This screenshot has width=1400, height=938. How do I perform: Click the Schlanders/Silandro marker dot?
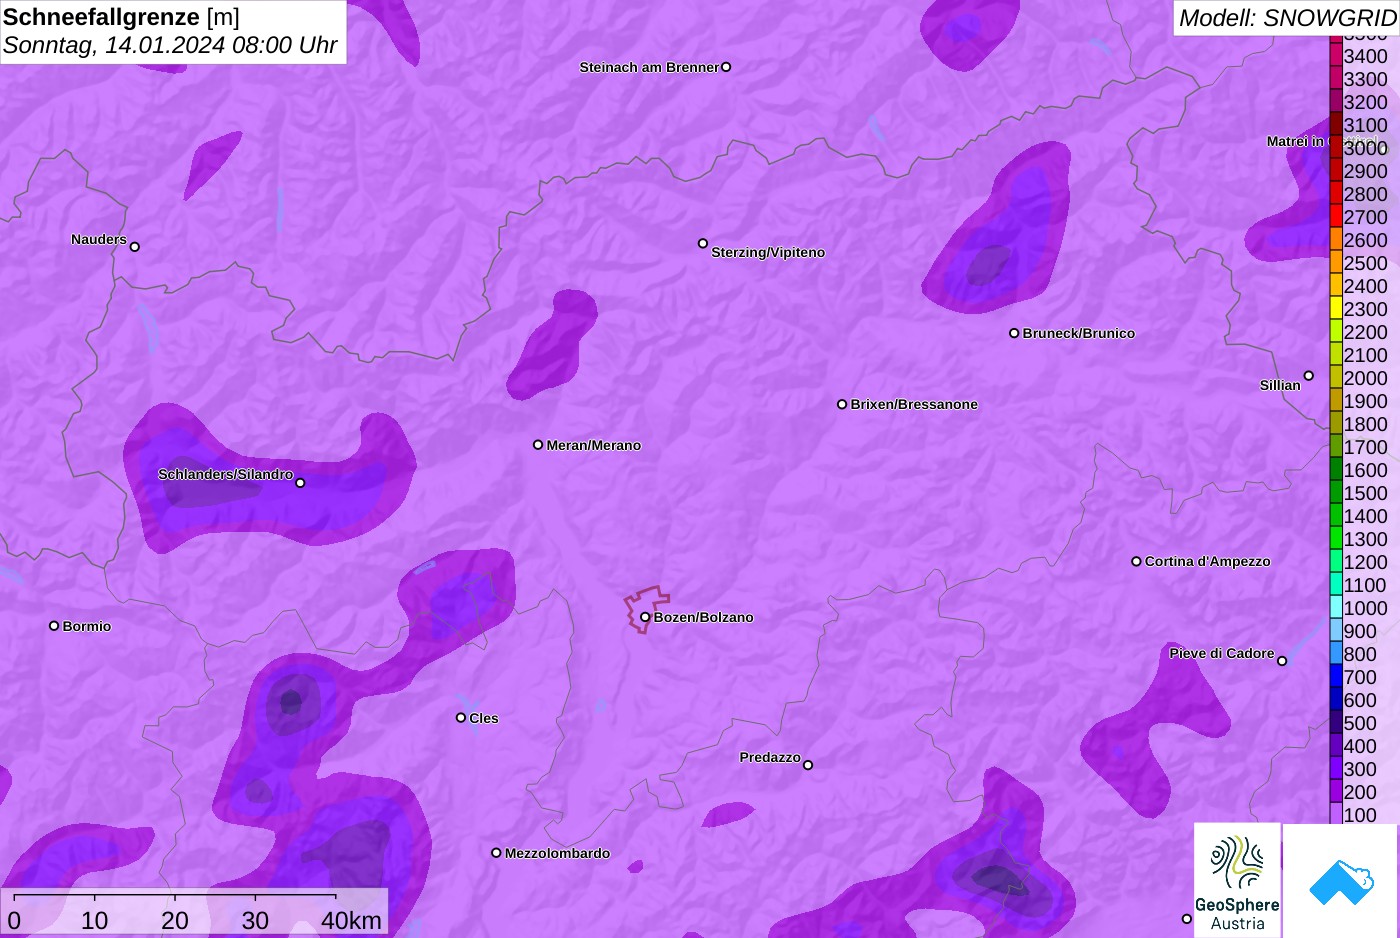(300, 483)
